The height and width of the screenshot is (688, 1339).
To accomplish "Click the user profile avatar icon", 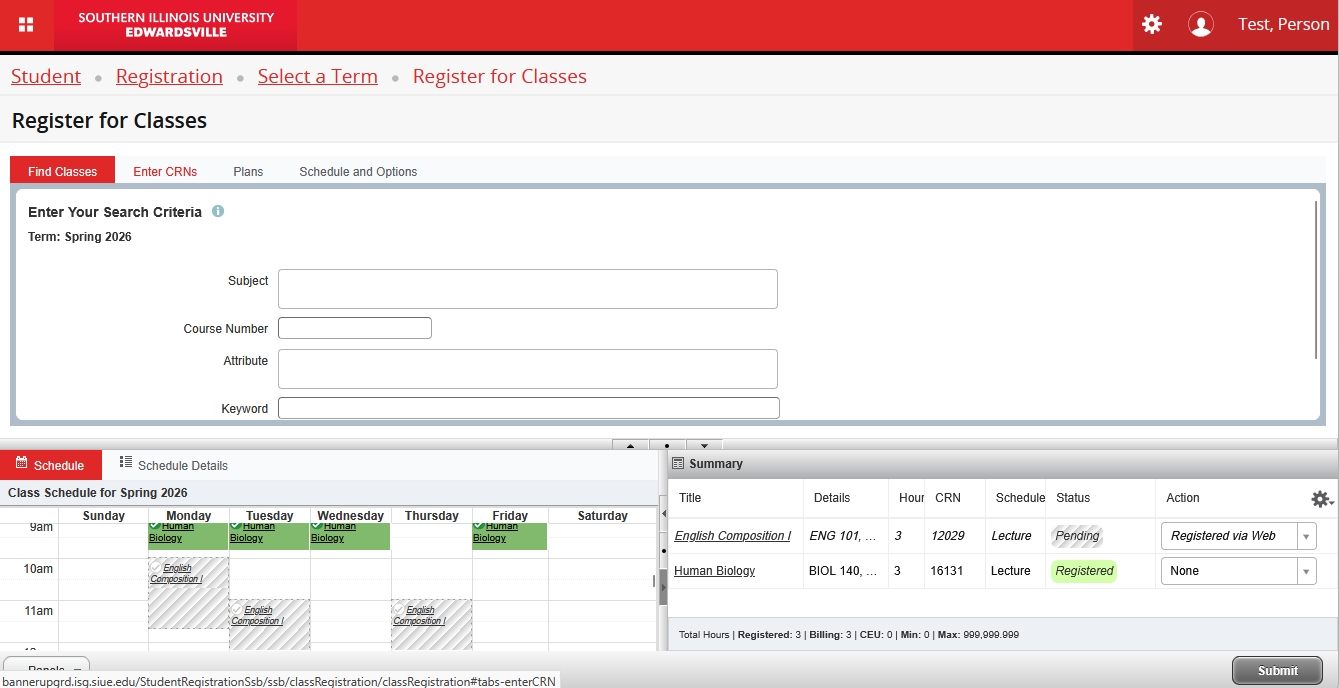I will coord(1200,25).
